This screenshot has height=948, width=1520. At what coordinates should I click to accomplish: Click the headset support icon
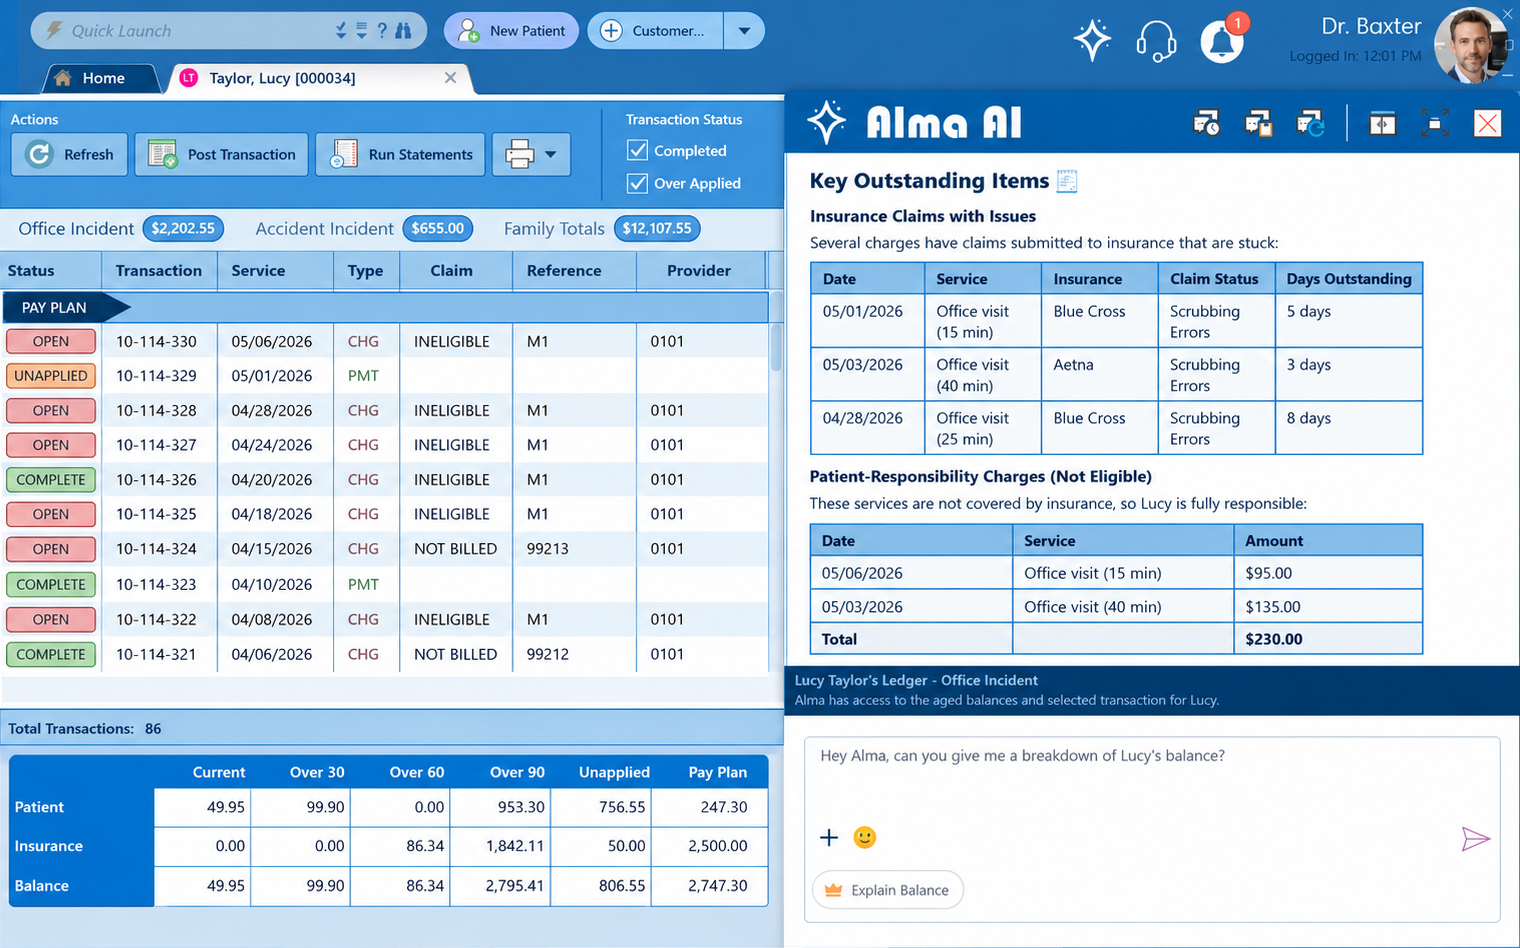click(1156, 42)
